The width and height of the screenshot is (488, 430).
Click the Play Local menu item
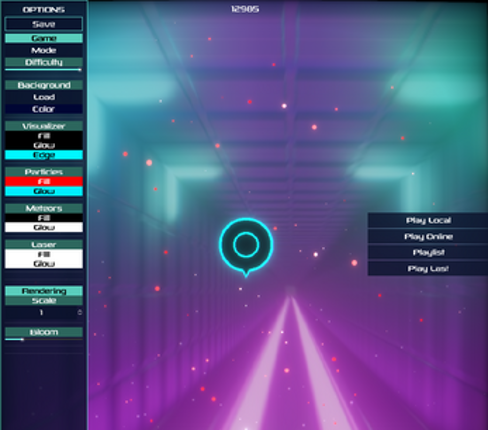(428, 220)
